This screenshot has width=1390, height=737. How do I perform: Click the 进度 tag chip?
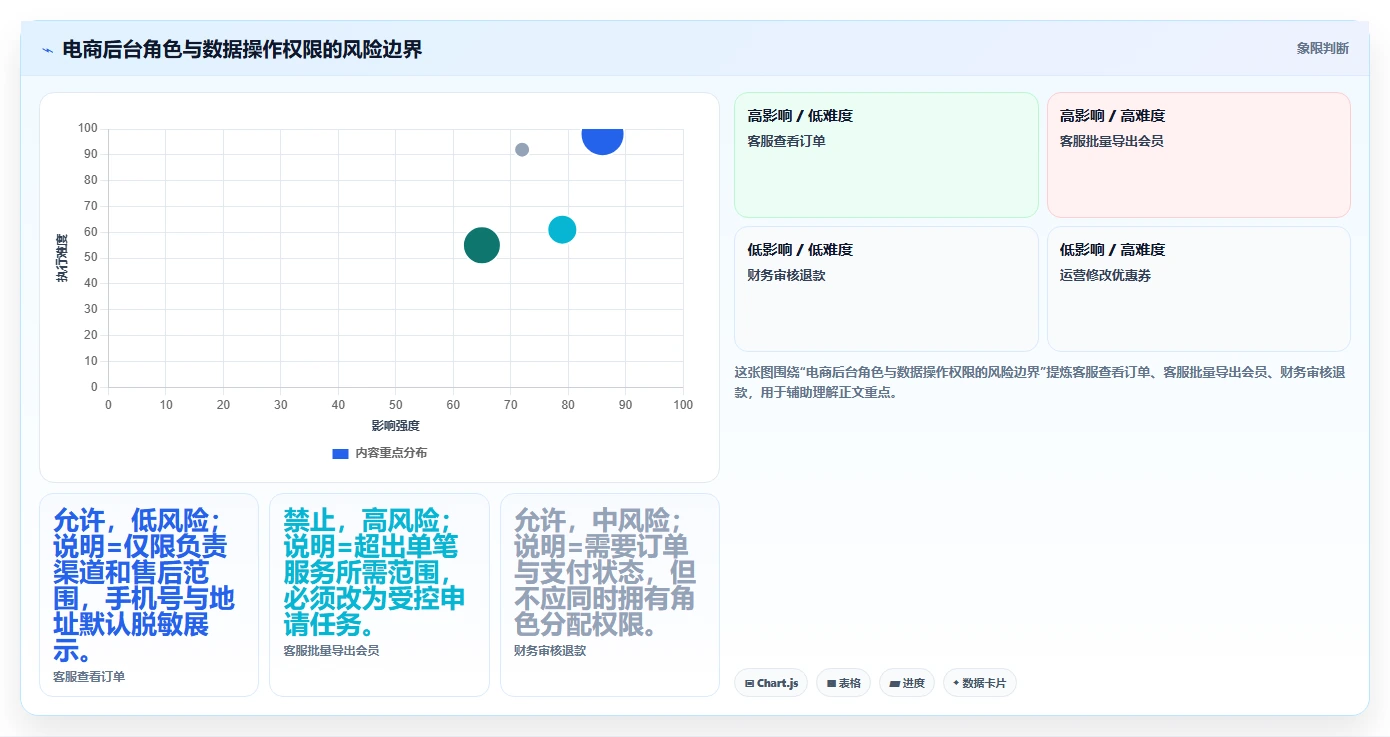point(907,683)
